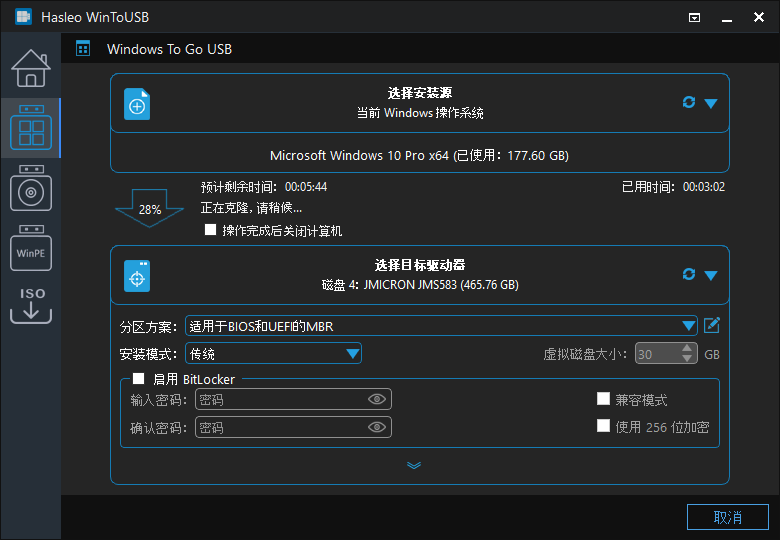Go to the Home sidebar icon

tap(31, 68)
